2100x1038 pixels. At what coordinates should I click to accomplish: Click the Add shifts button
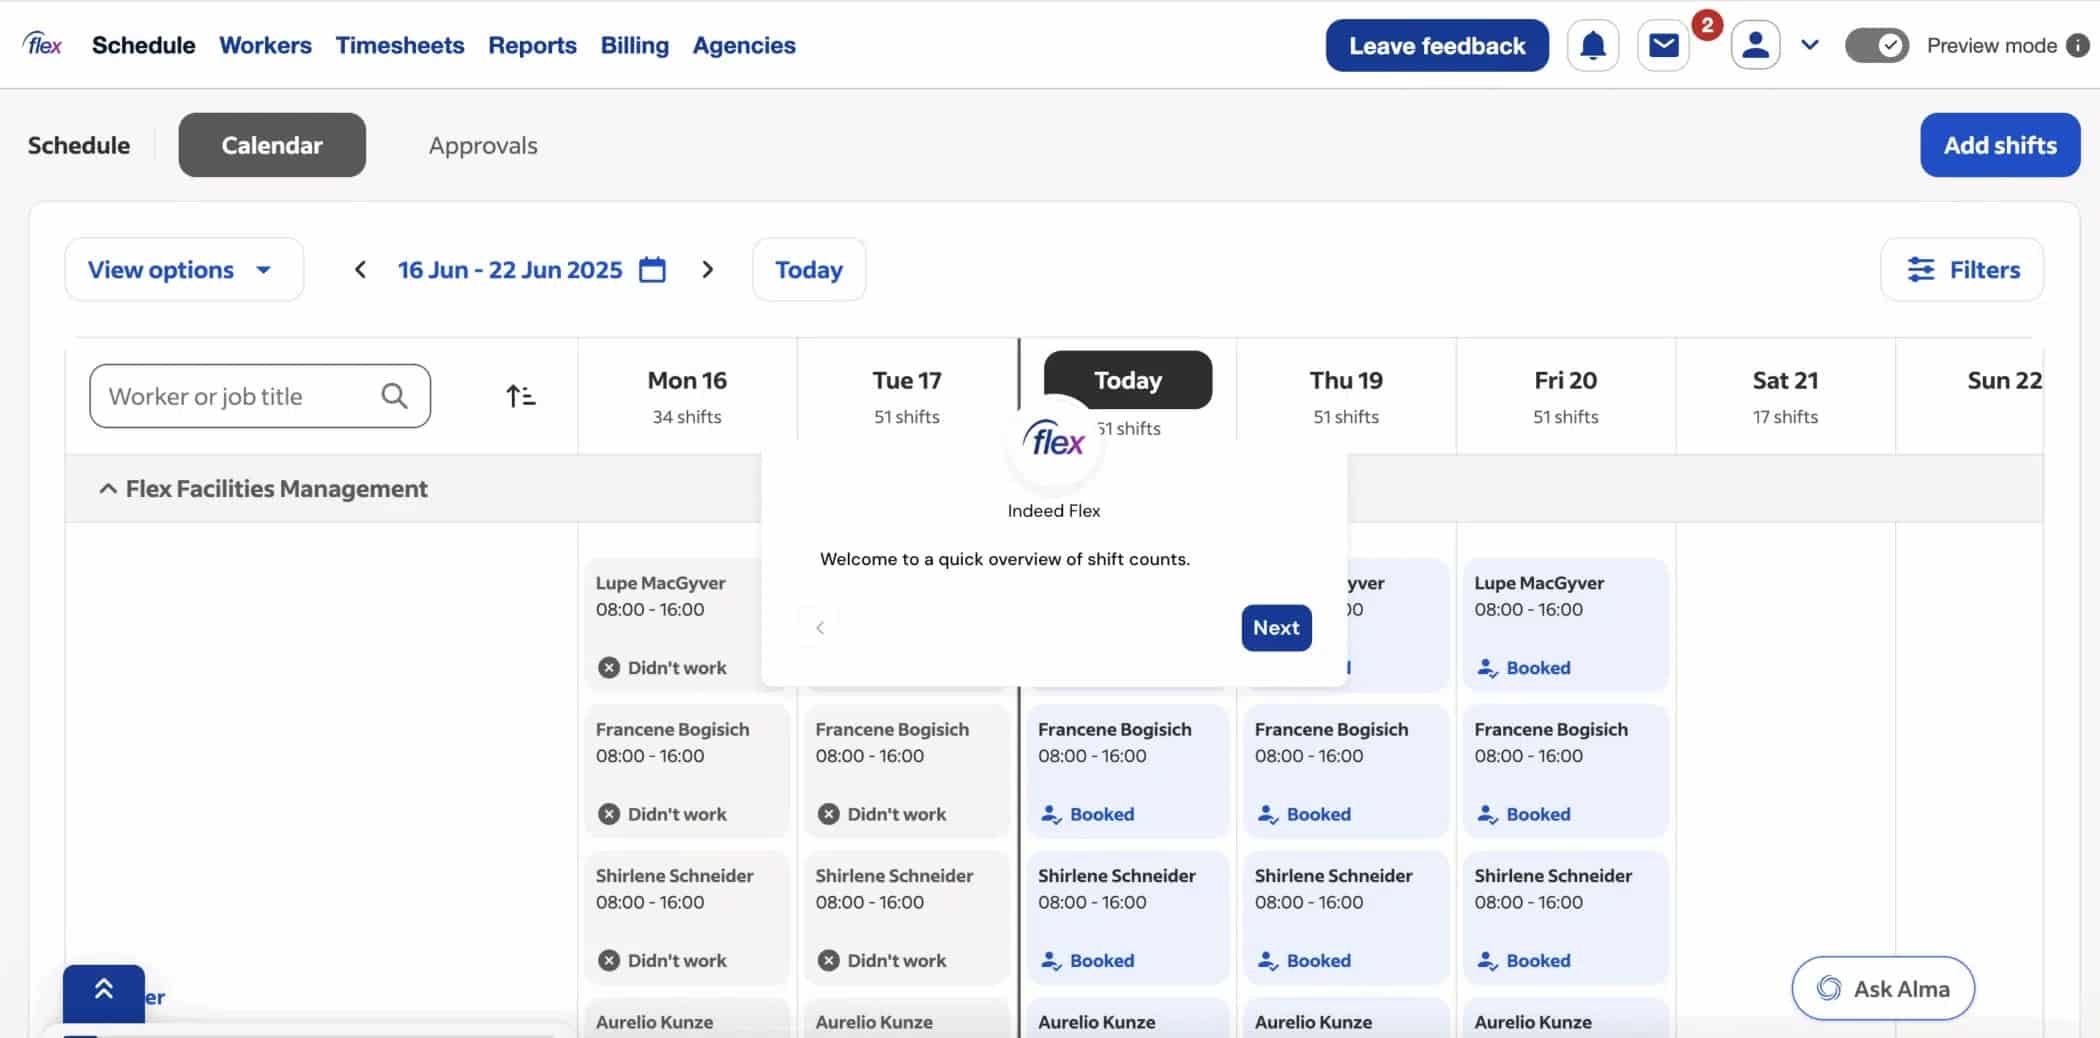click(x=1999, y=146)
